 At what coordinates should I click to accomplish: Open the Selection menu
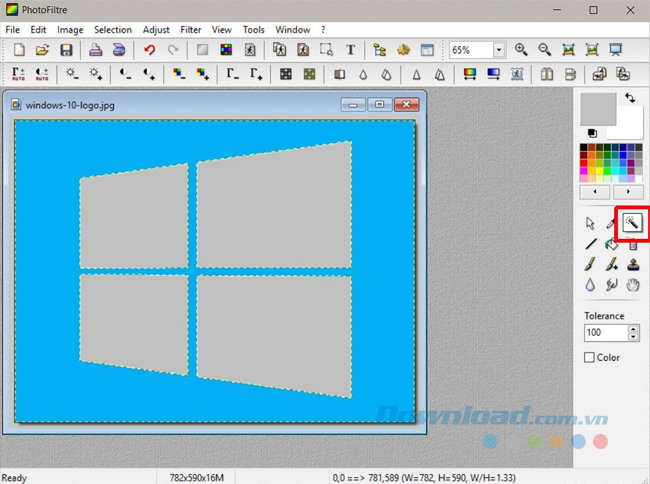click(x=113, y=30)
